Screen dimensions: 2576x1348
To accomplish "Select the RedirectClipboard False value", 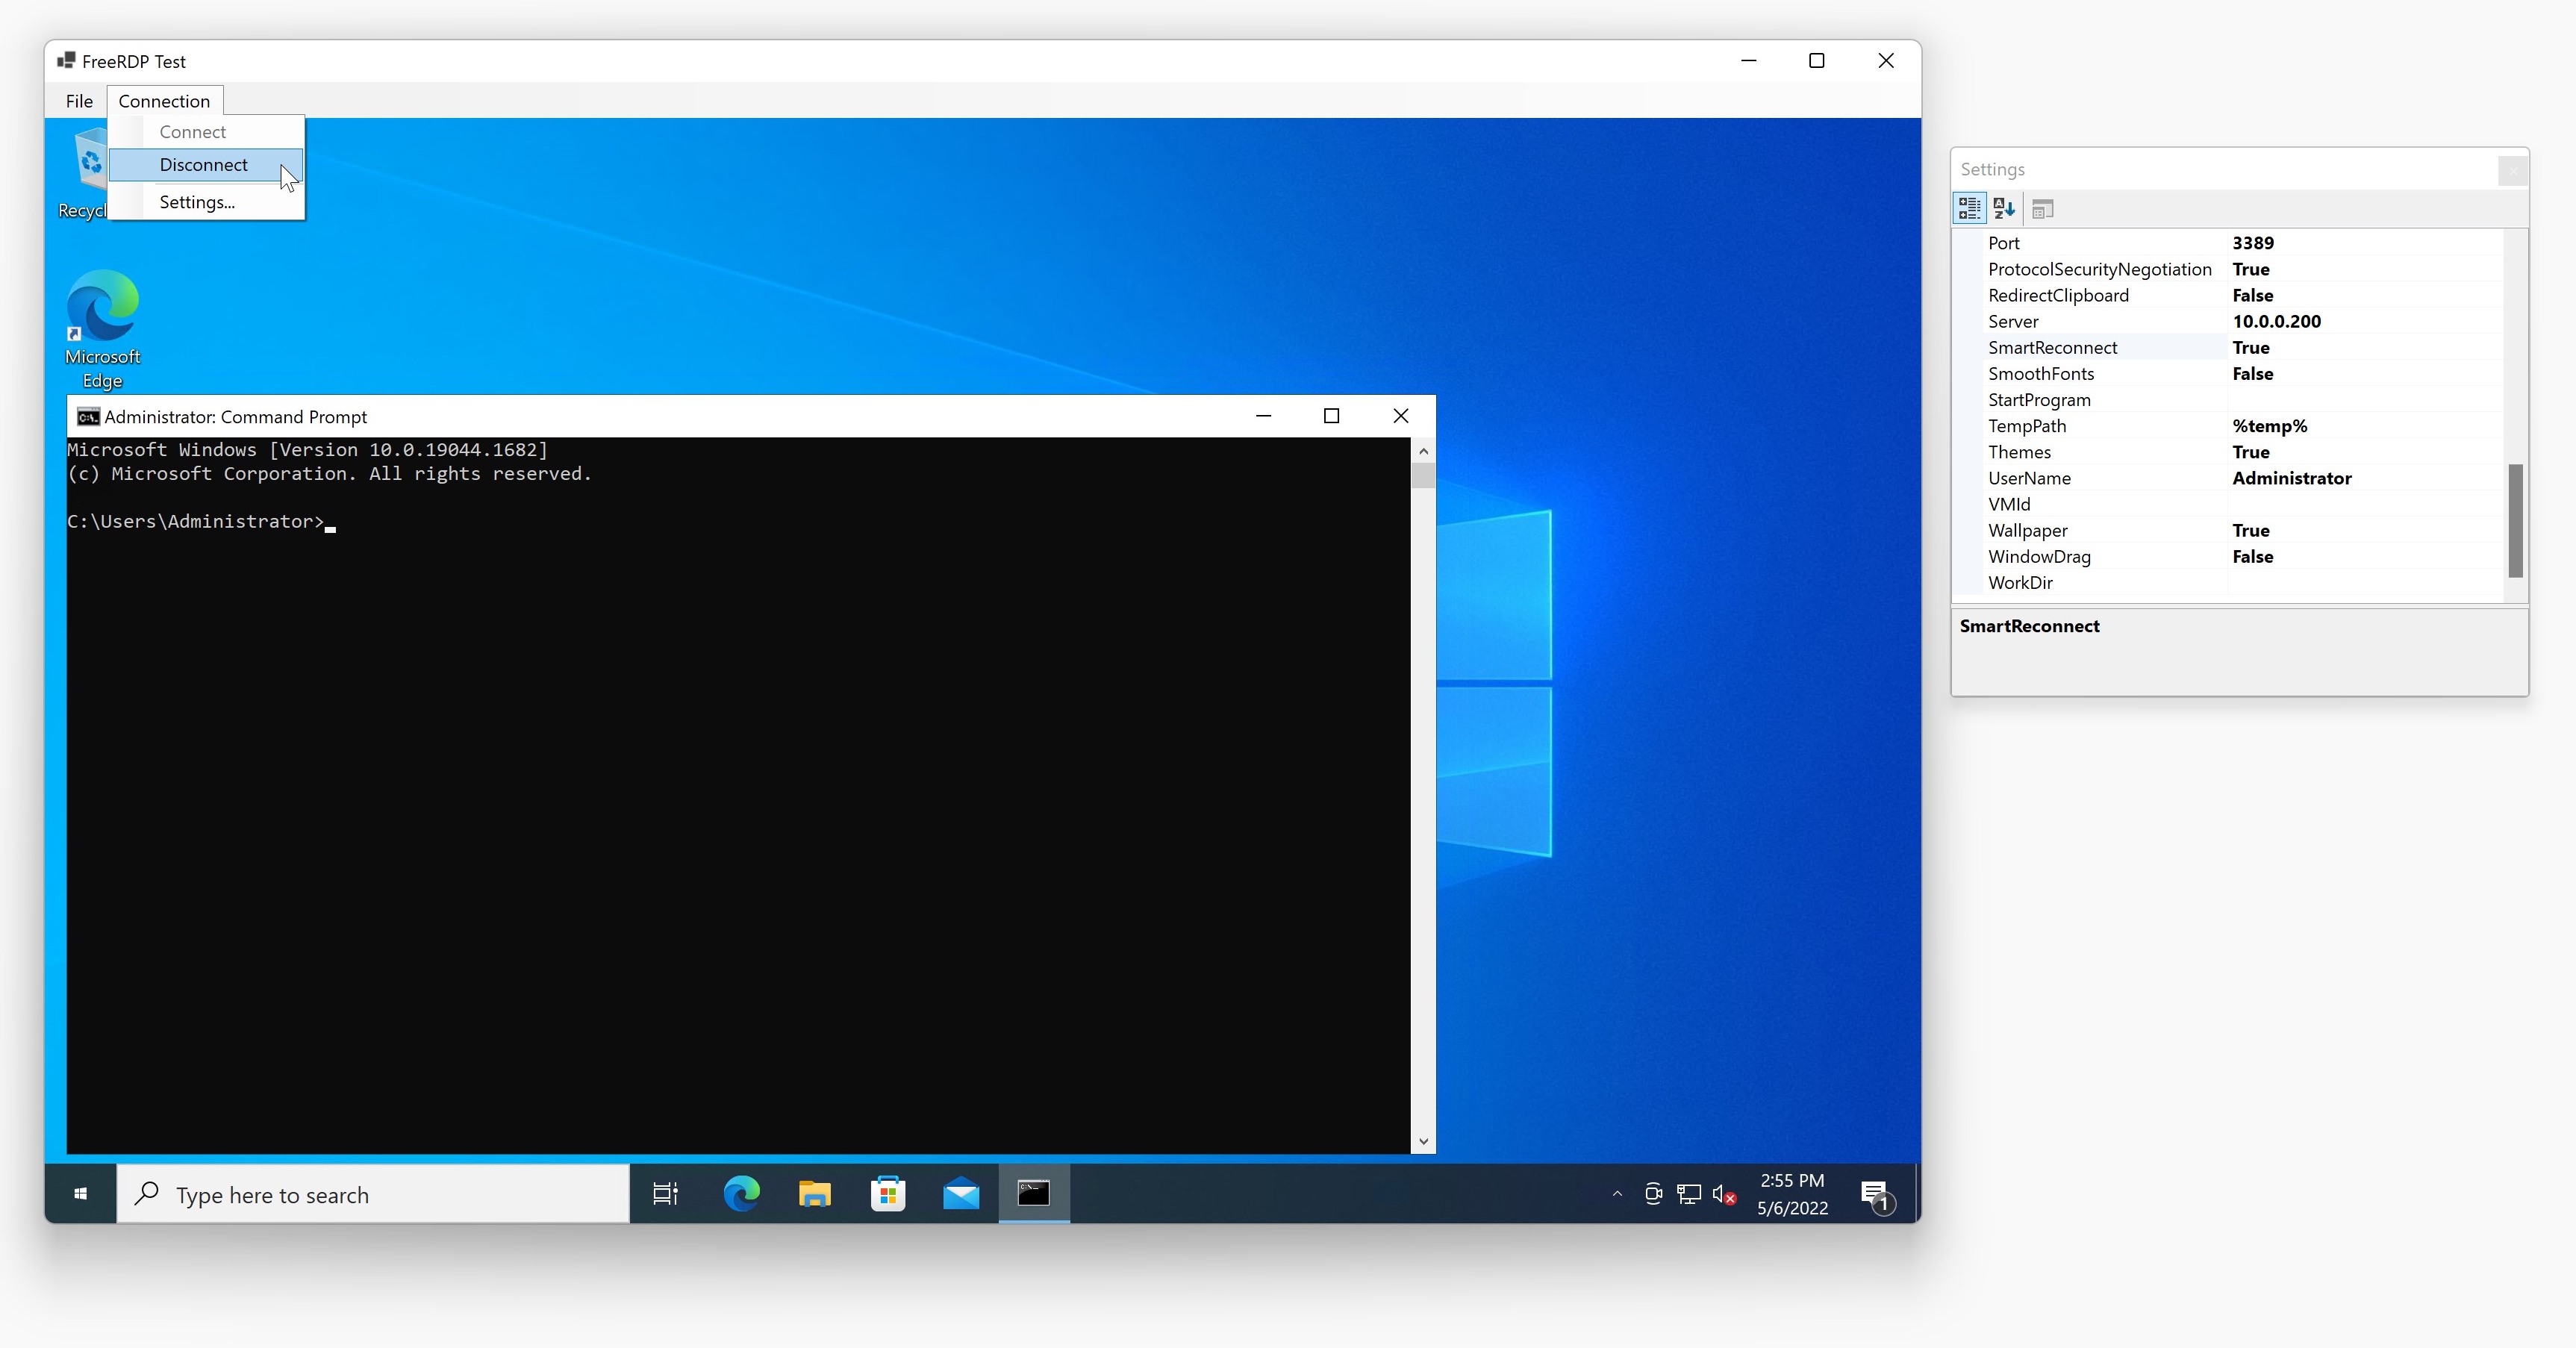I will pos(2252,296).
